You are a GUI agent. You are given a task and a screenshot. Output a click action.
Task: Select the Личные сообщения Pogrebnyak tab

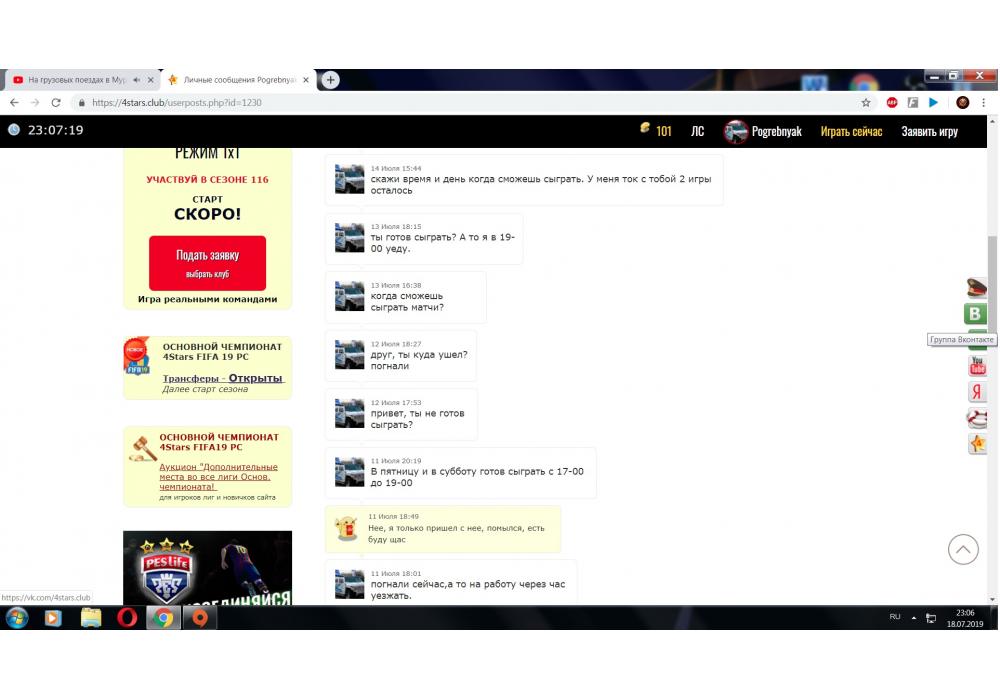pyautogui.click(x=237, y=80)
